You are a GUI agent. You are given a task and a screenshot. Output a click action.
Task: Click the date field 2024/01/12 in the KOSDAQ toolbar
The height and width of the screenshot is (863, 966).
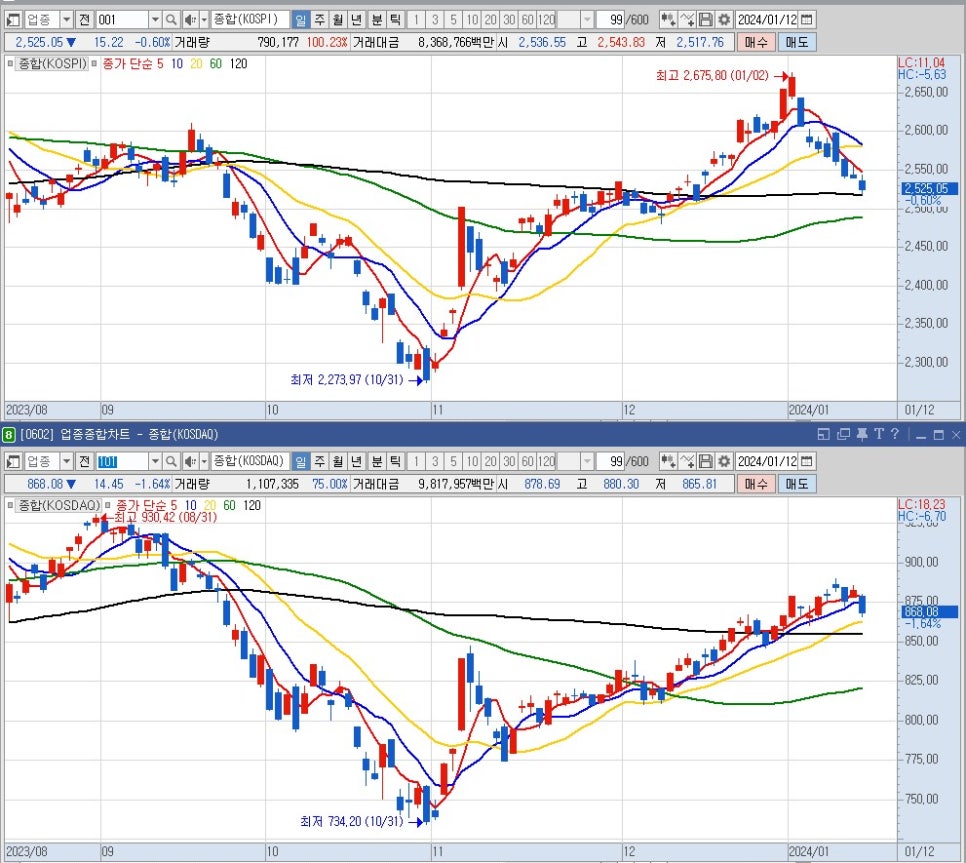click(x=767, y=461)
